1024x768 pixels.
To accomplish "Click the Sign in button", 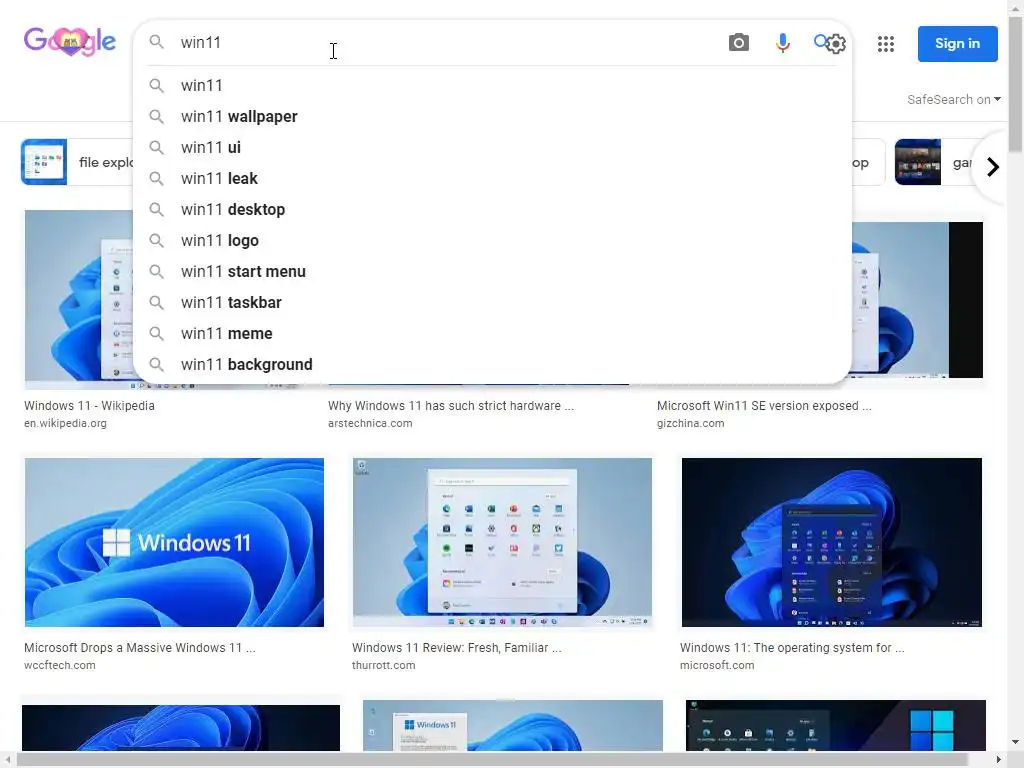I will pyautogui.click(x=957, y=44).
